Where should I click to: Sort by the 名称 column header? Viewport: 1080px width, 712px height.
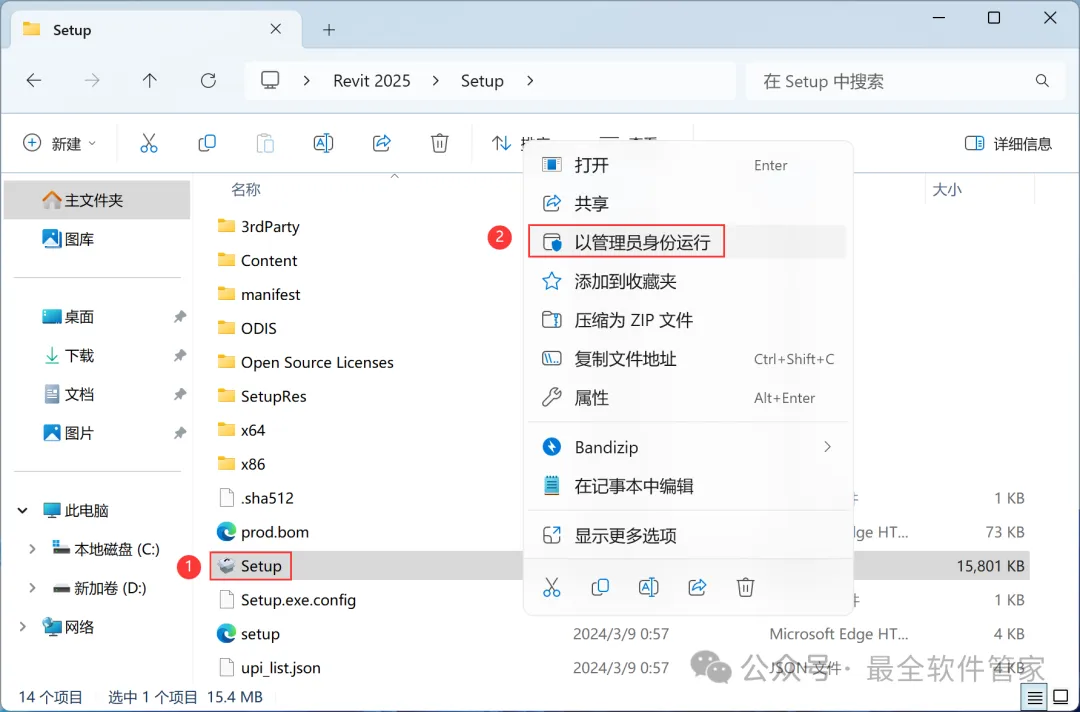pyautogui.click(x=246, y=189)
